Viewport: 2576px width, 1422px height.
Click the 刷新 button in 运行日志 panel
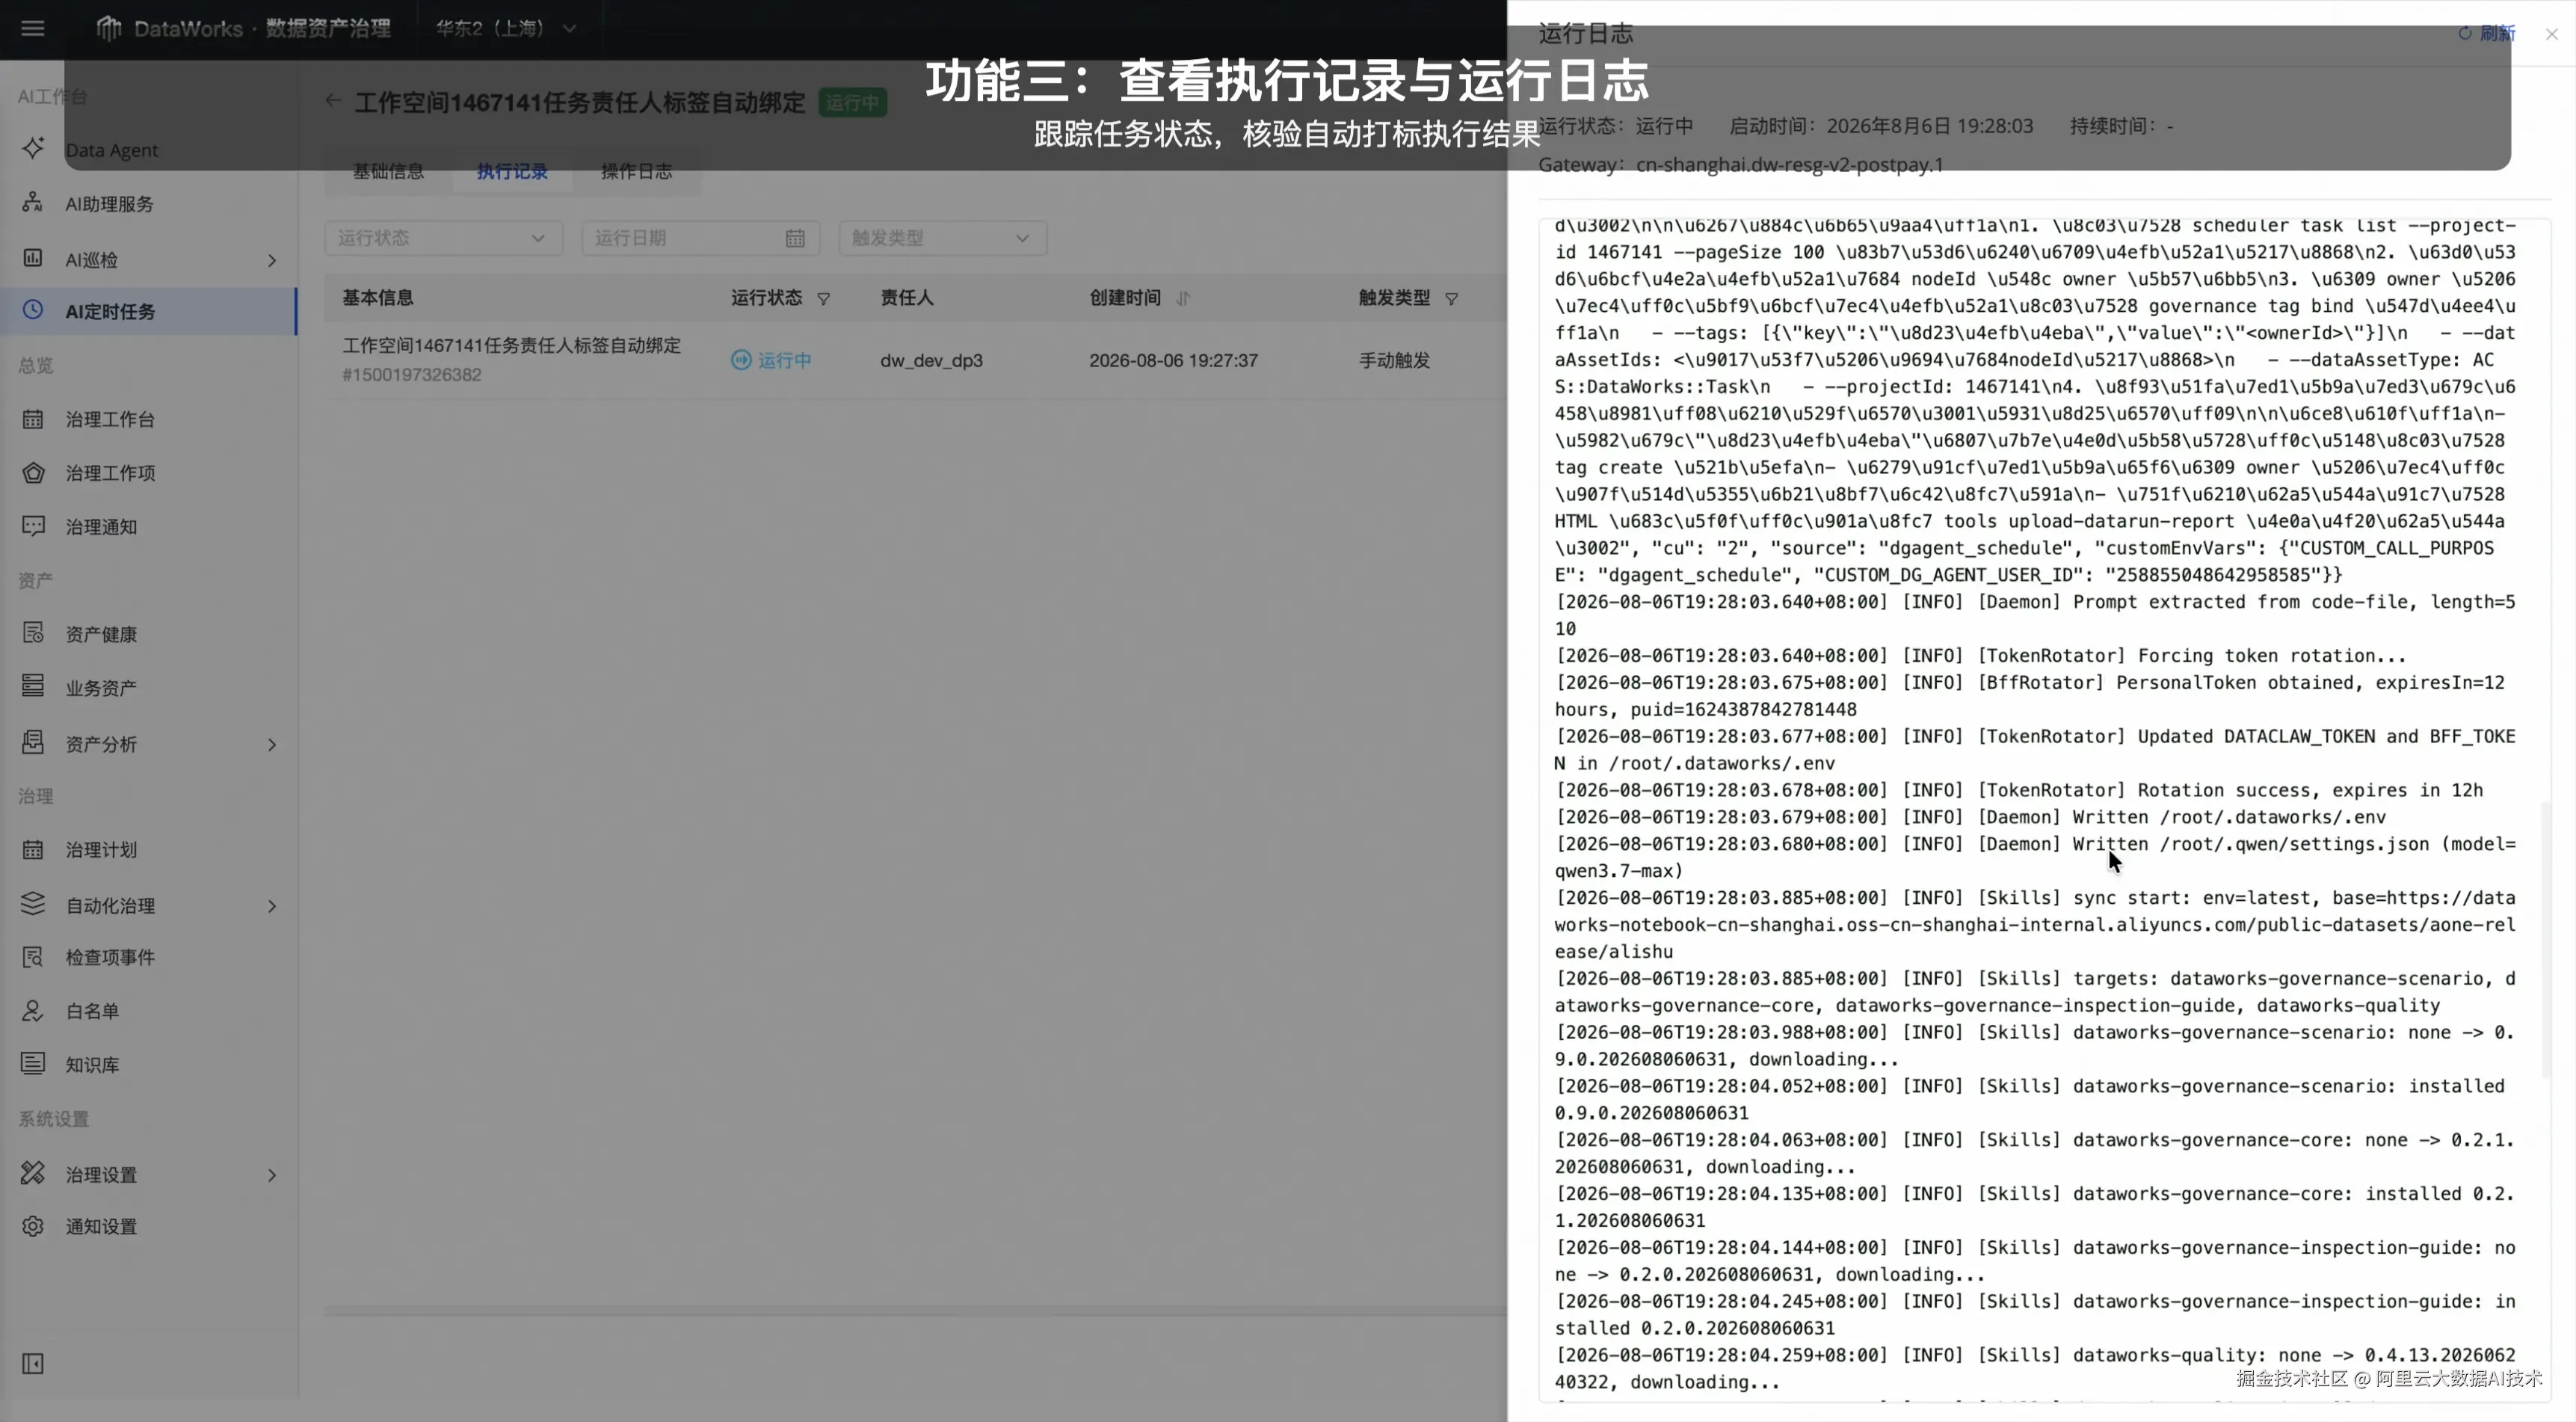2487,33
